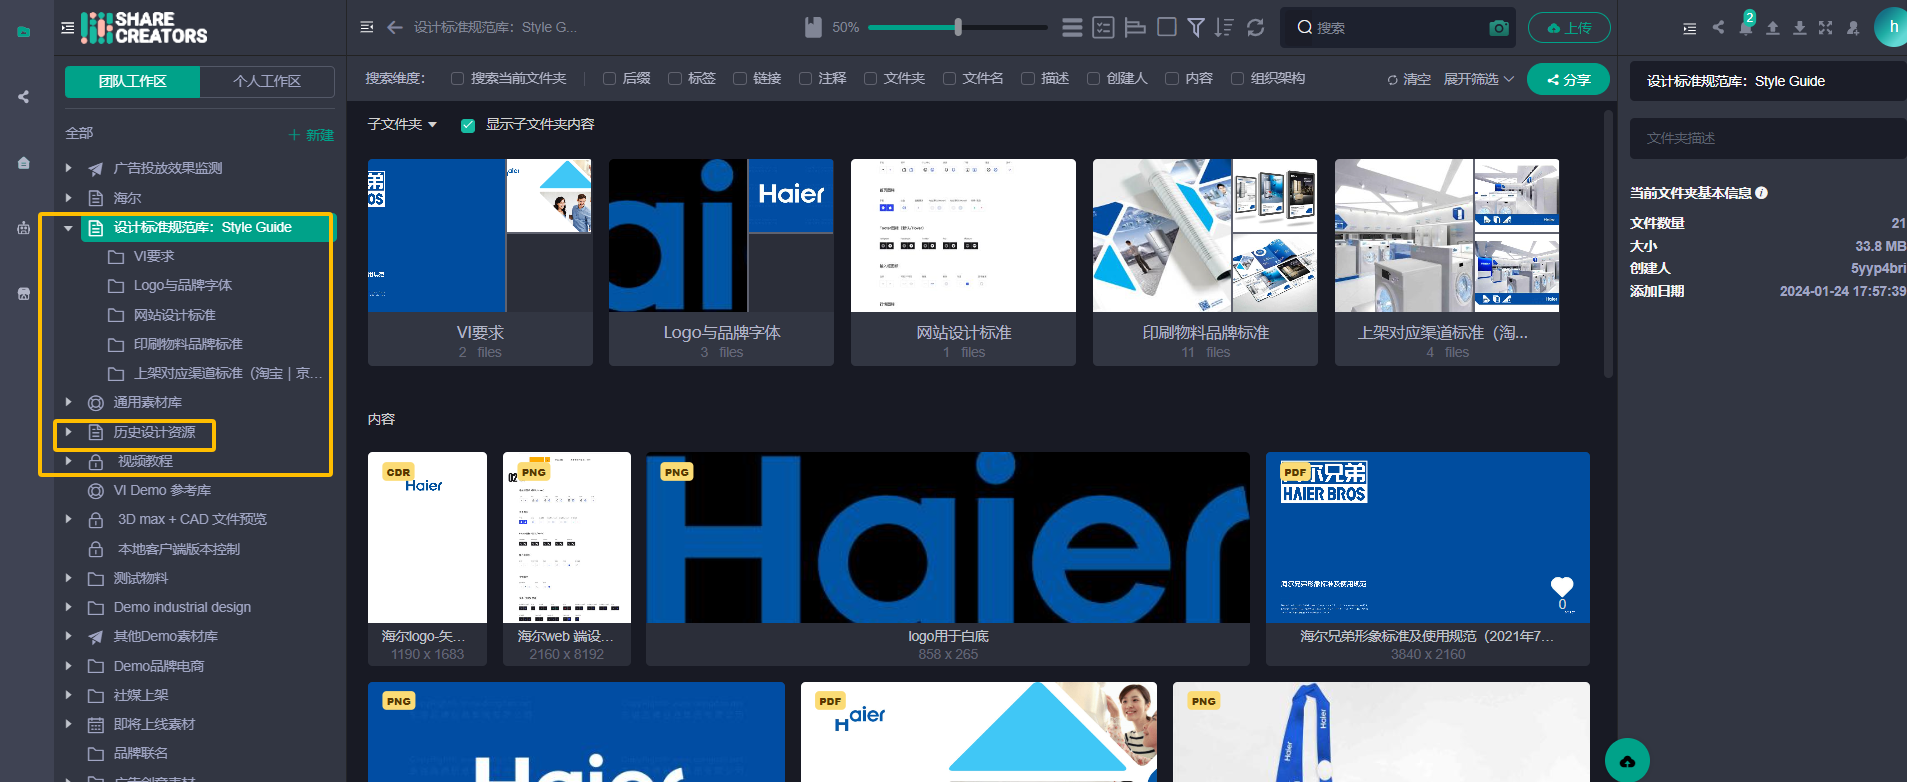Viewport: 1907px width, 782px height.
Task: Check the 注释 search dimension checkbox
Action: pyautogui.click(x=805, y=78)
